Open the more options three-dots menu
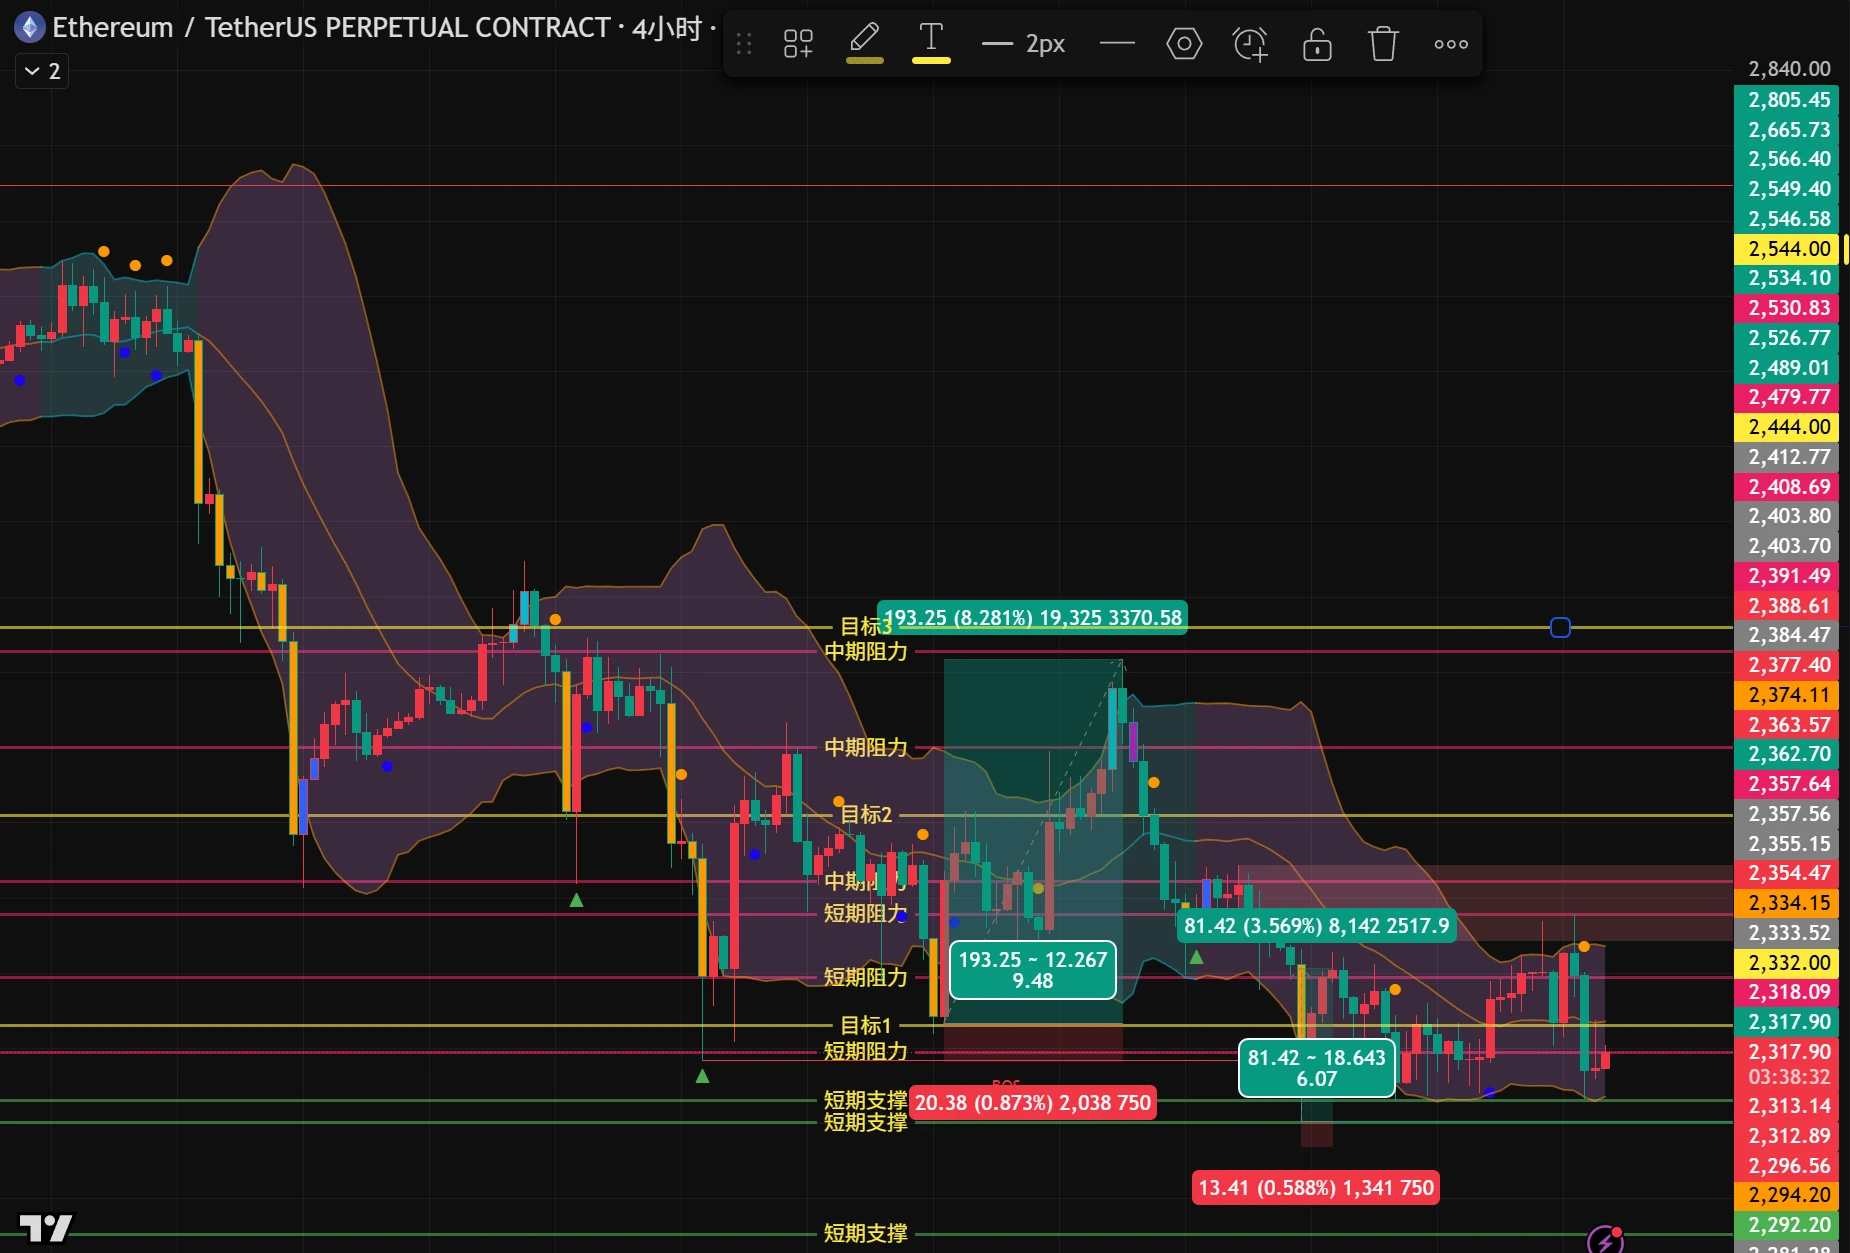 point(1451,44)
